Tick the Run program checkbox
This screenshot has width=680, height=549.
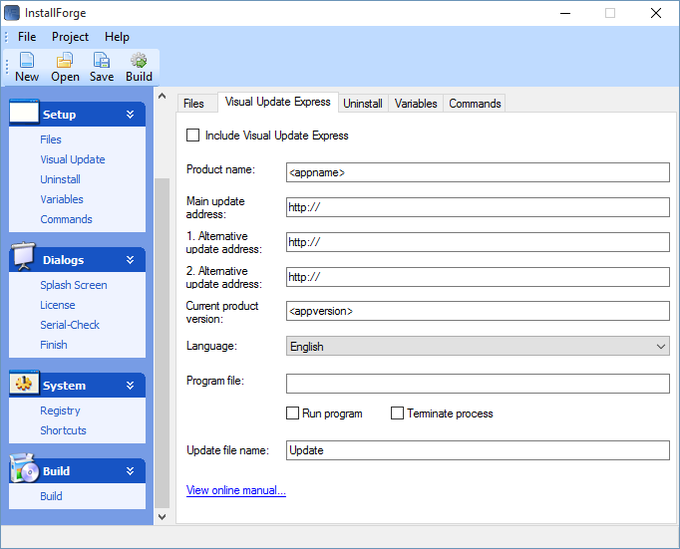coord(292,413)
